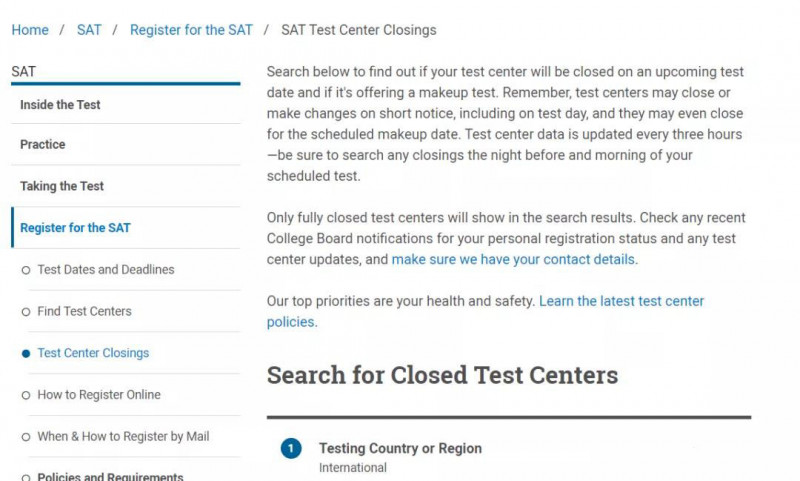Go to Register for the SAT breadcrumb
800x481 pixels.
click(x=191, y=30)
